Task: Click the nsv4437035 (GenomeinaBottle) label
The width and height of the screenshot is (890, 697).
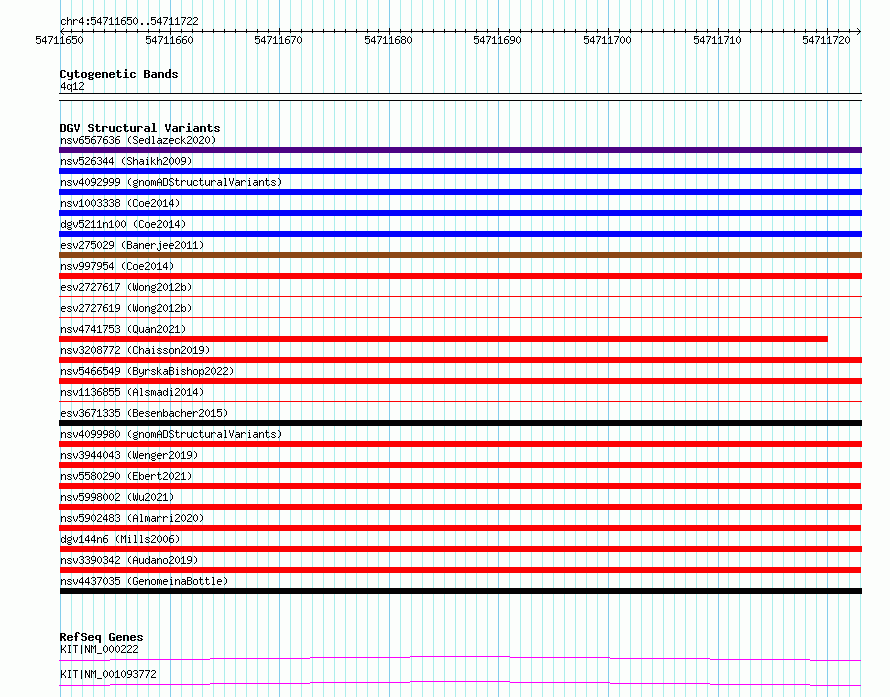Action: click(144, 581)
